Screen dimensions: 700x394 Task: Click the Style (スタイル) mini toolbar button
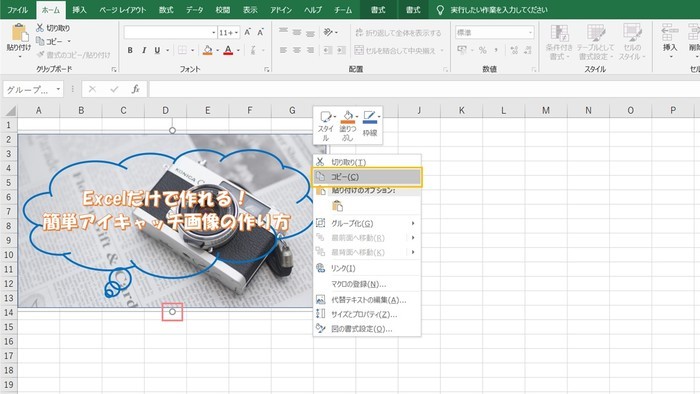(326, 125)
